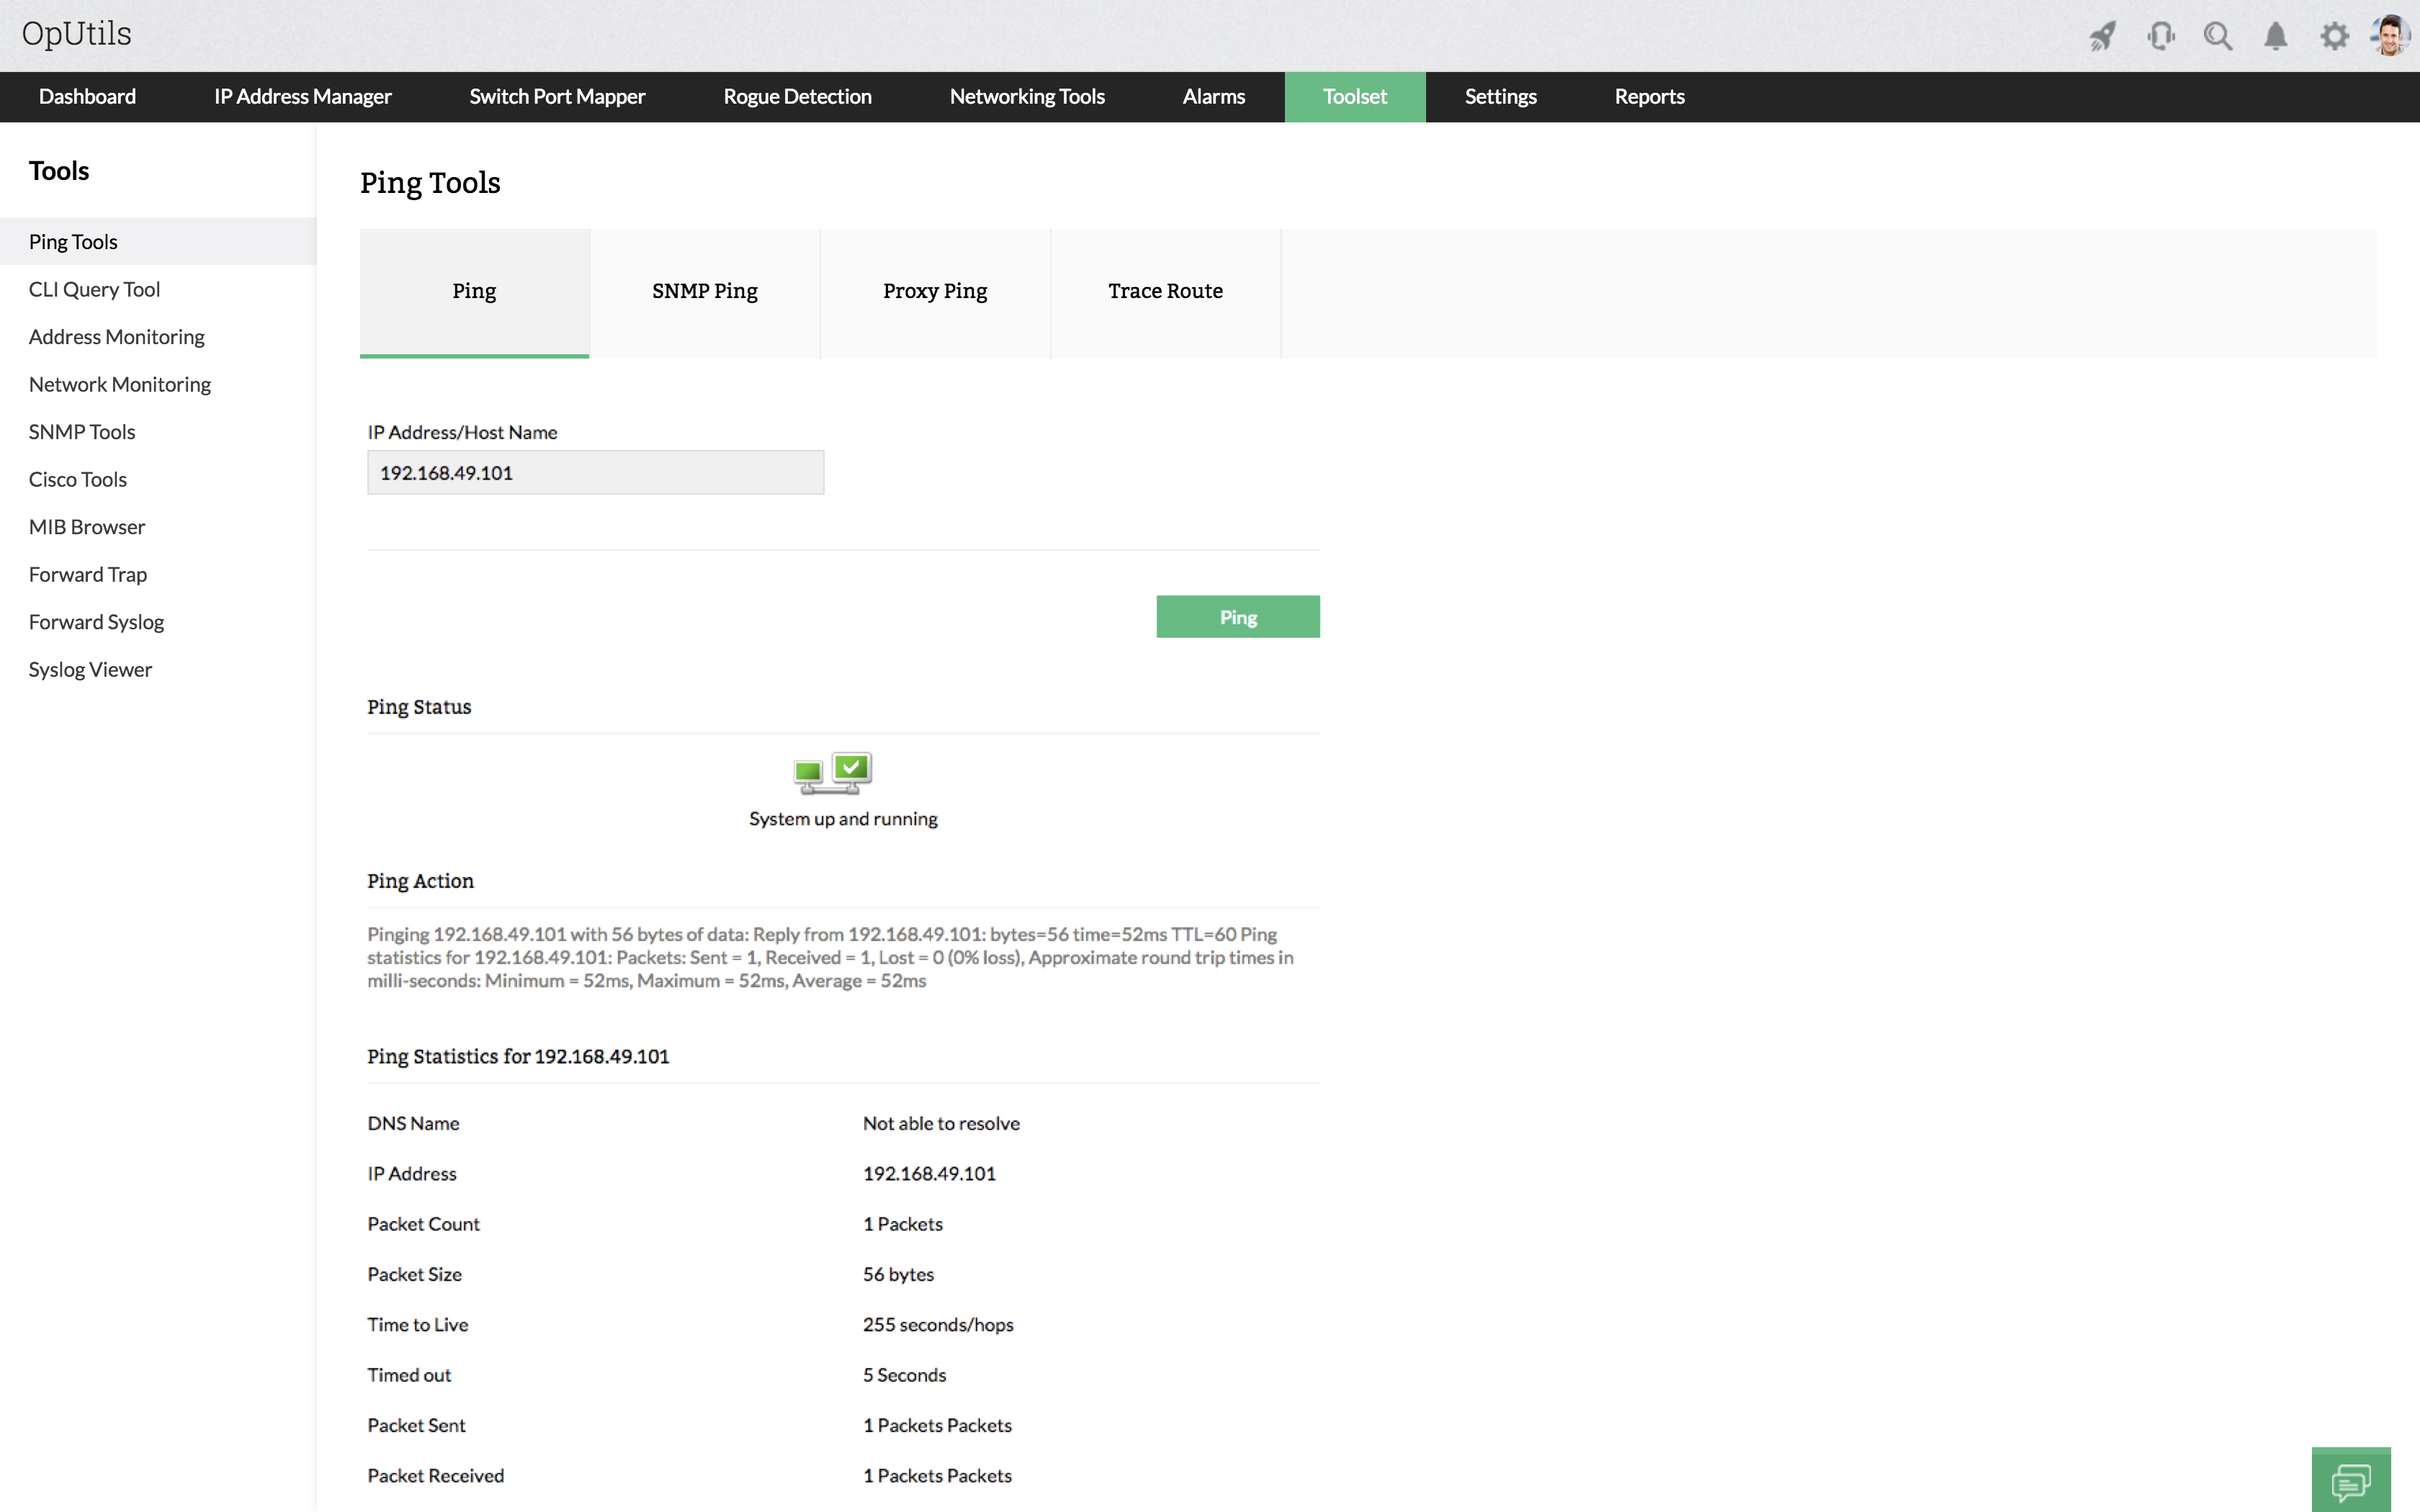2420x1512 pixels.
Task: Open the user profile avatar
Action: pyautogui.click(x=2390, y=36)
